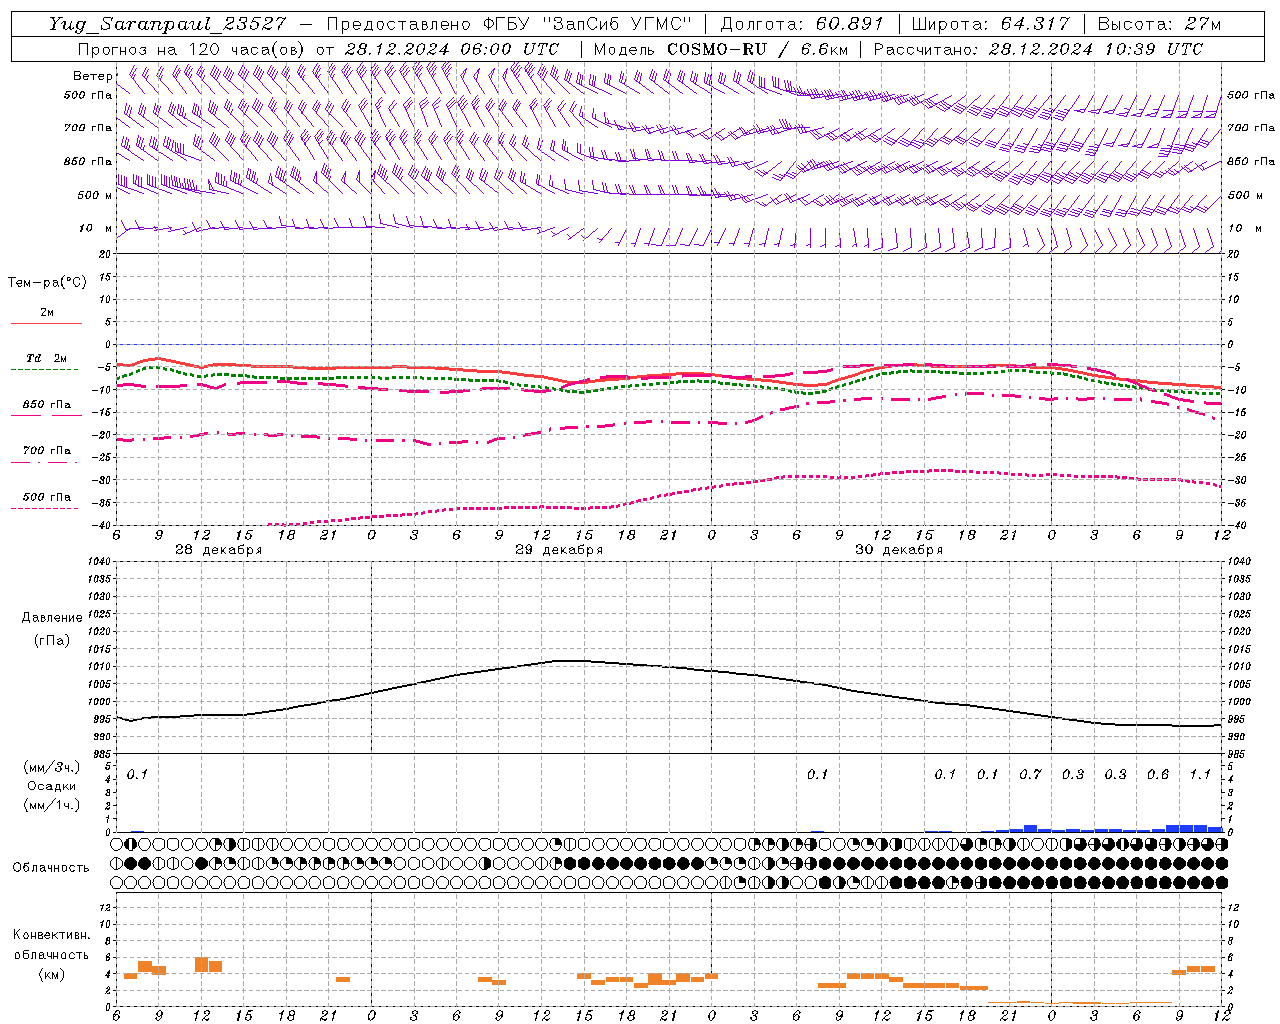This screenshot has width=1280, height=1024.
Task: Select the (мм/3ч.) unit label
Action: 51,767
